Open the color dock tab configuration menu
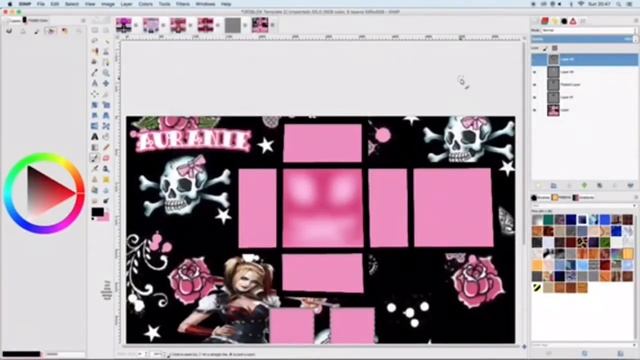Image resolution: width=640 pixels, height=360 pixels. (x=83, y=20)
